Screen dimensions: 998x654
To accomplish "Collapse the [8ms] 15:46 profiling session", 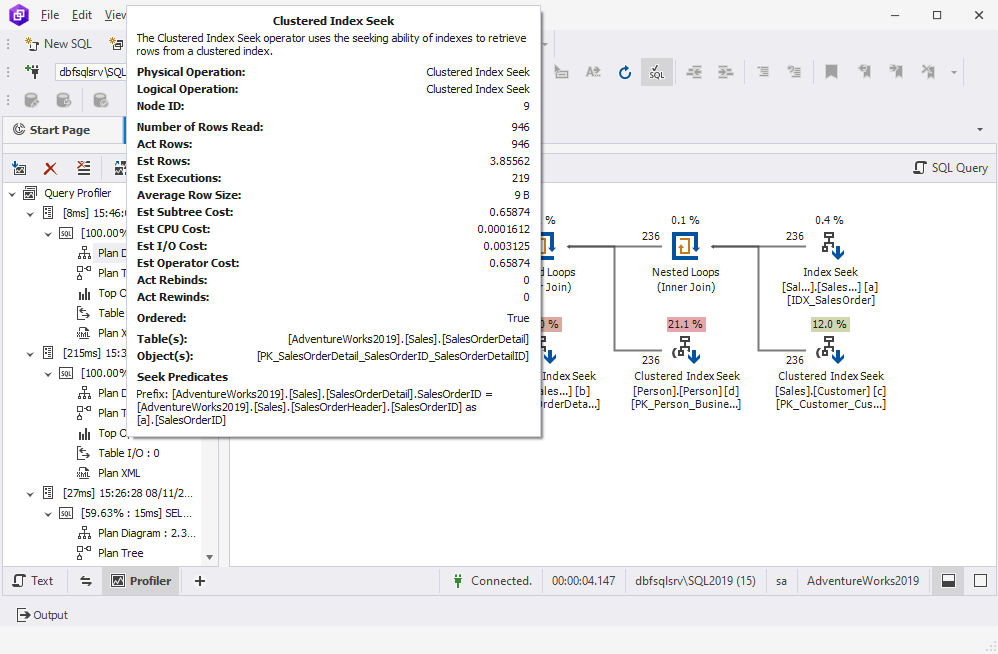I will (x=30, y=214).
